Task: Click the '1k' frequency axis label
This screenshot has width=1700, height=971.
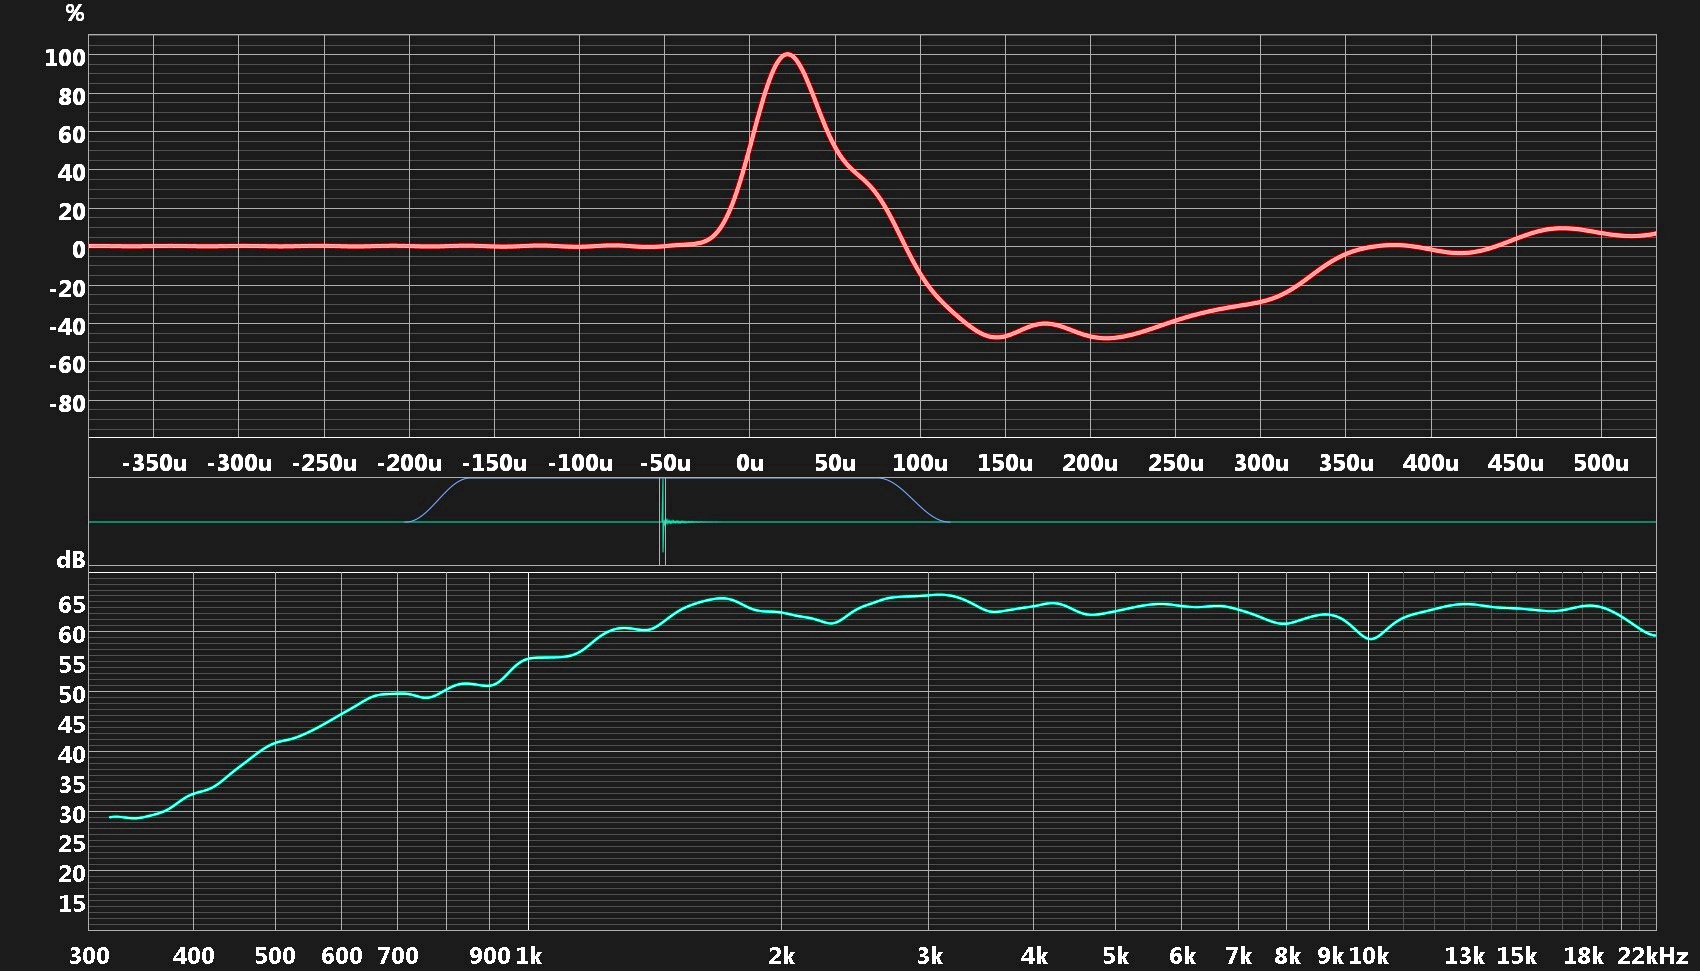Action: coord(529,956)
